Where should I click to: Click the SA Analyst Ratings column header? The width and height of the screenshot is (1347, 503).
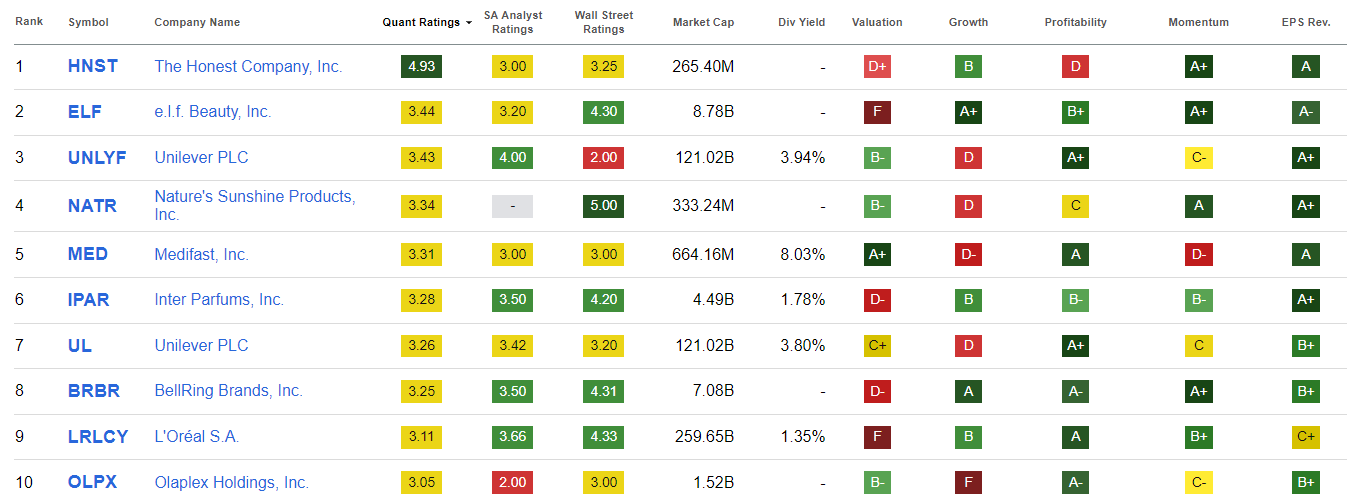tap(513, 22)
